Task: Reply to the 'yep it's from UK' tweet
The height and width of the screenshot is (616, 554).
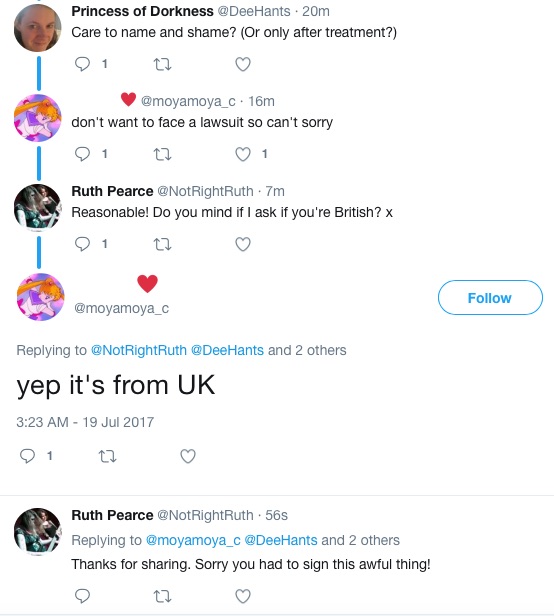Action: point(28,456)
